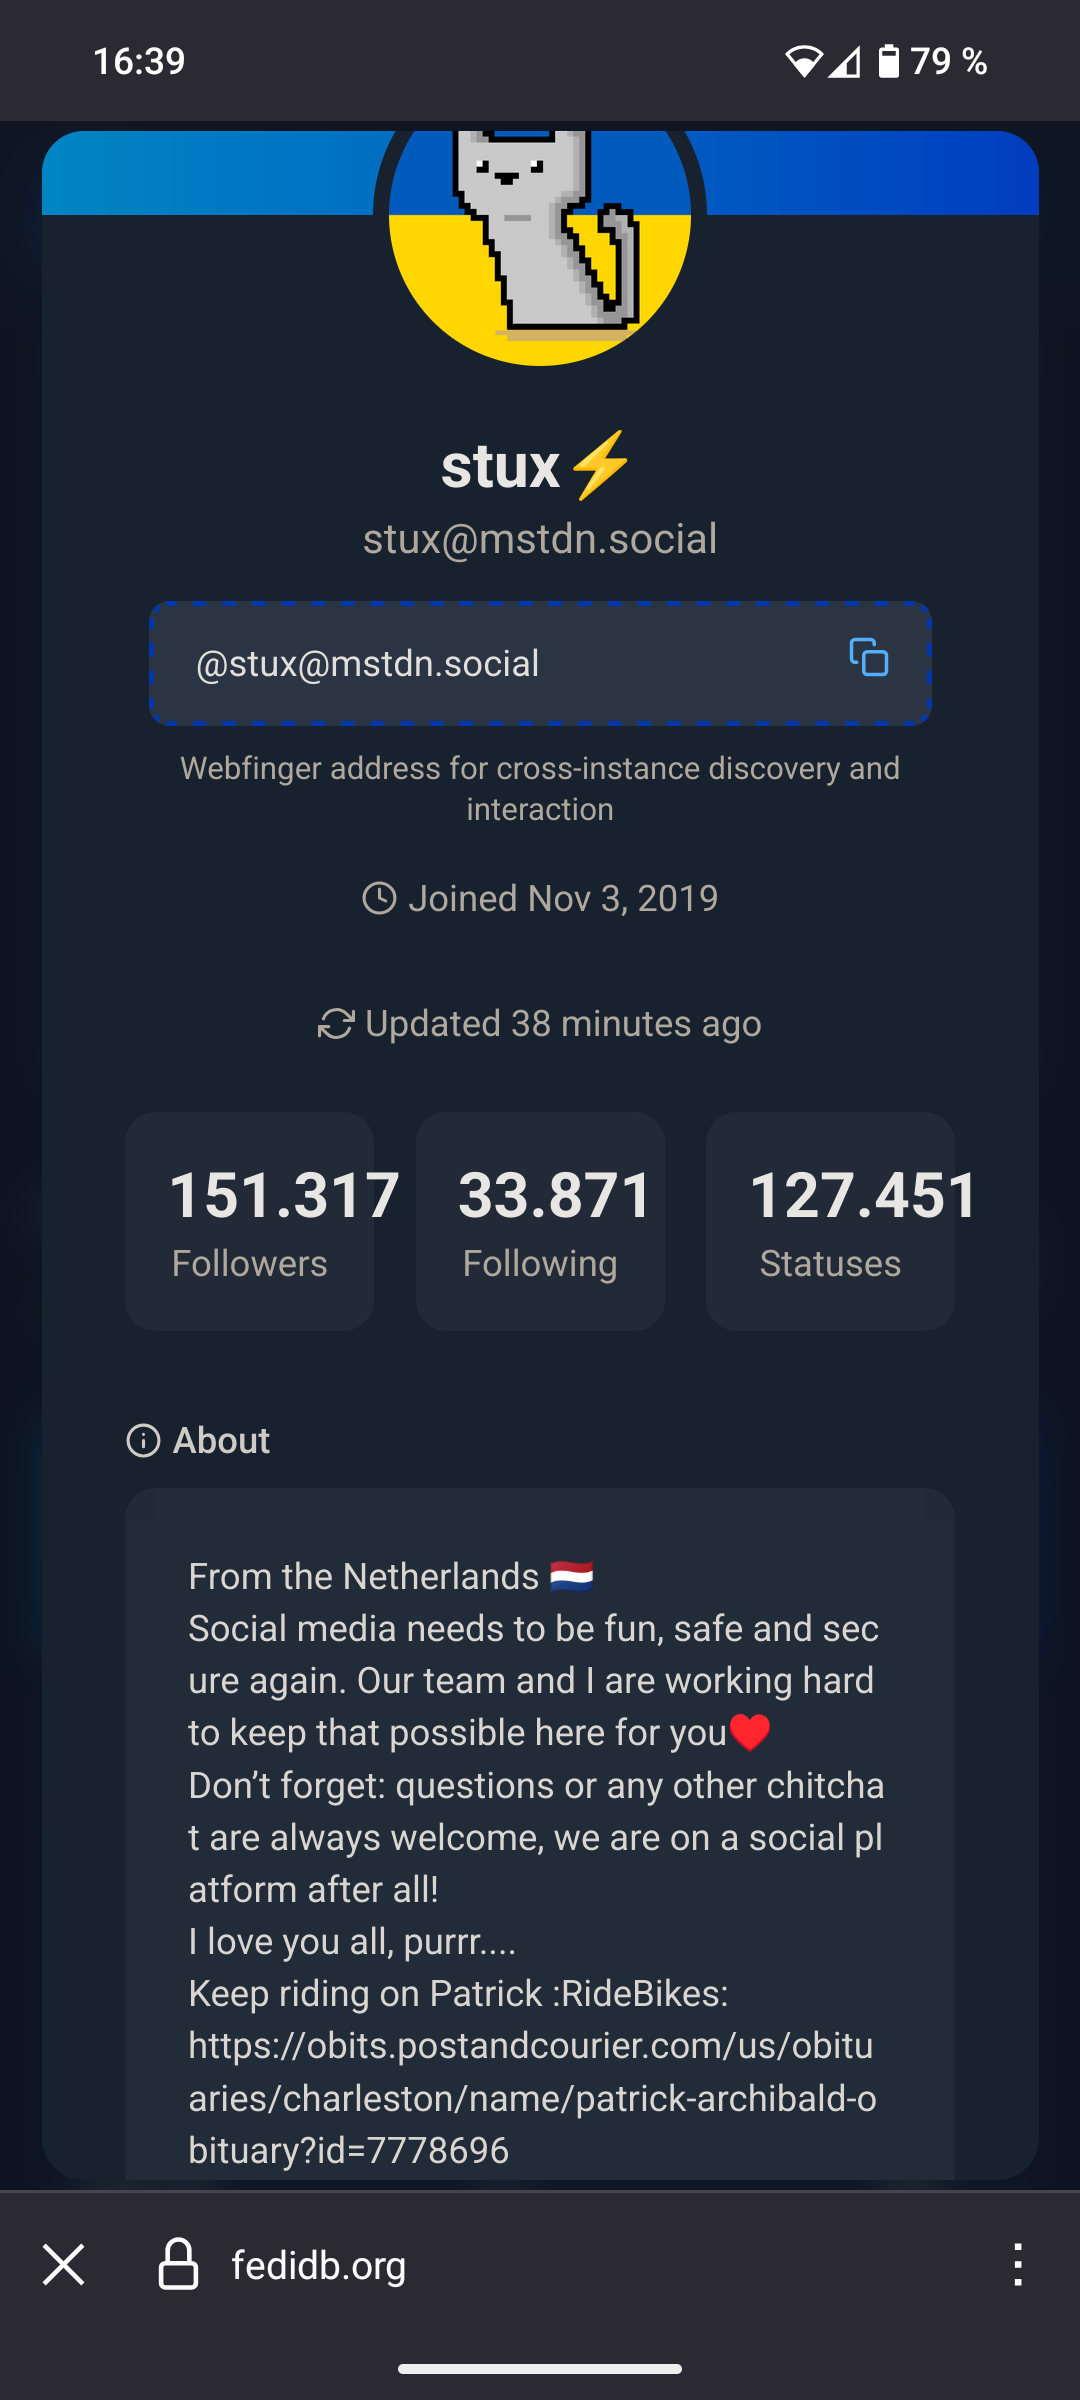Image resolution: width=1080 pixels, height=2400 pixels.
Task: Open the three-dot browser menu
Action: (1017, 2265)
